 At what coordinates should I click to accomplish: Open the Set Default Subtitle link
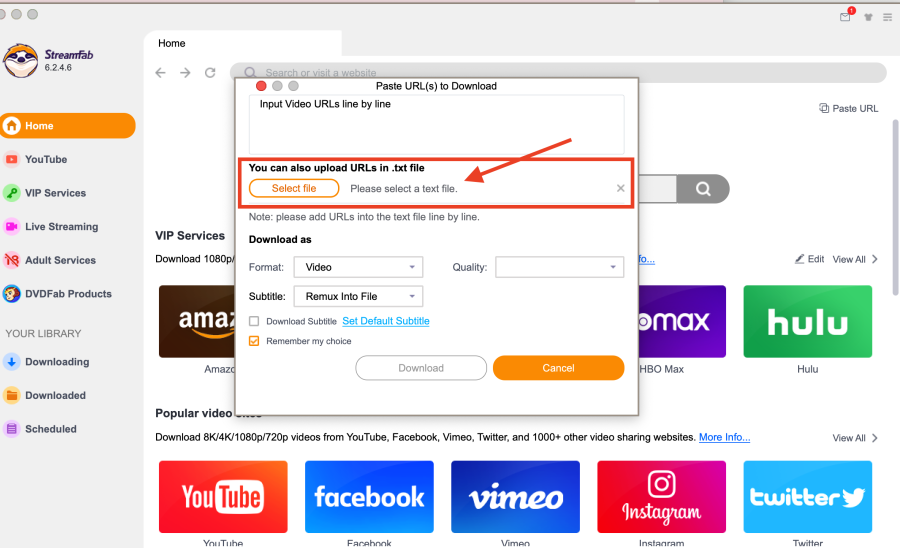click(x=386, y=321)
